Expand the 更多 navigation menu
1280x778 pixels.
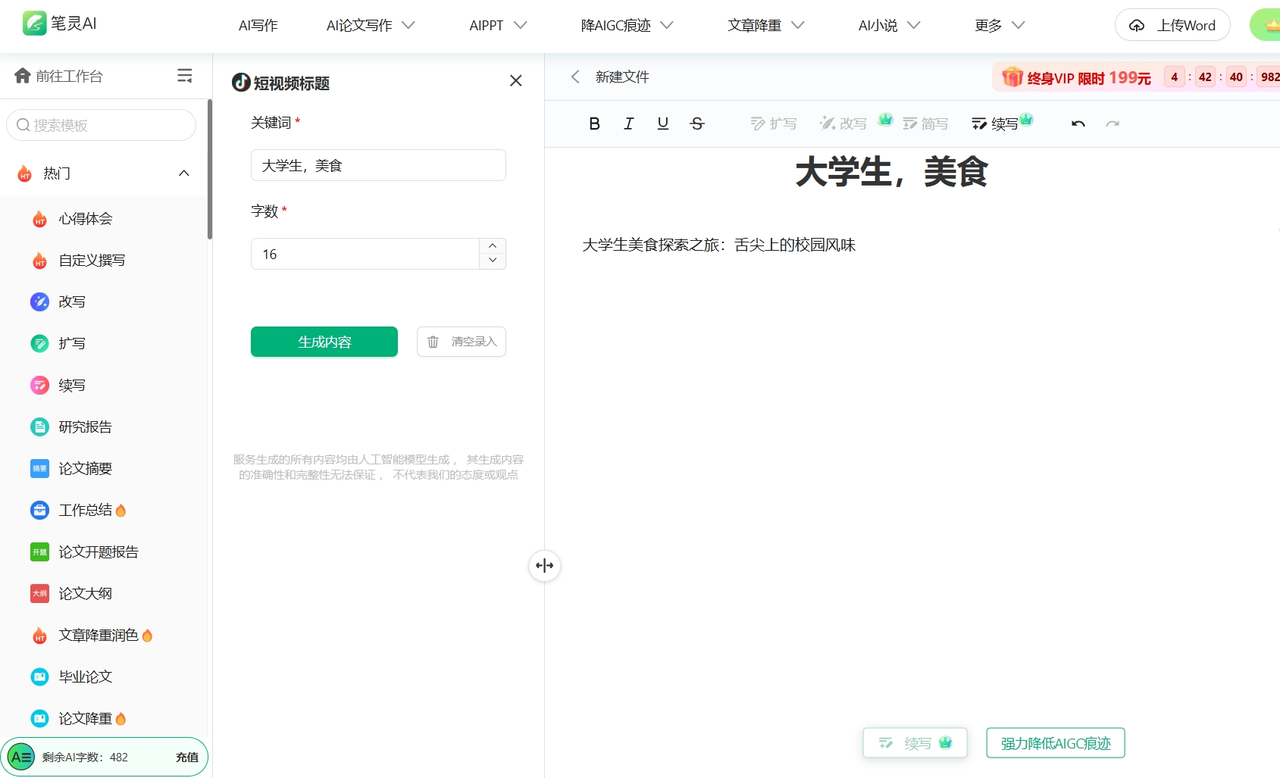[x=1000, y=26]
